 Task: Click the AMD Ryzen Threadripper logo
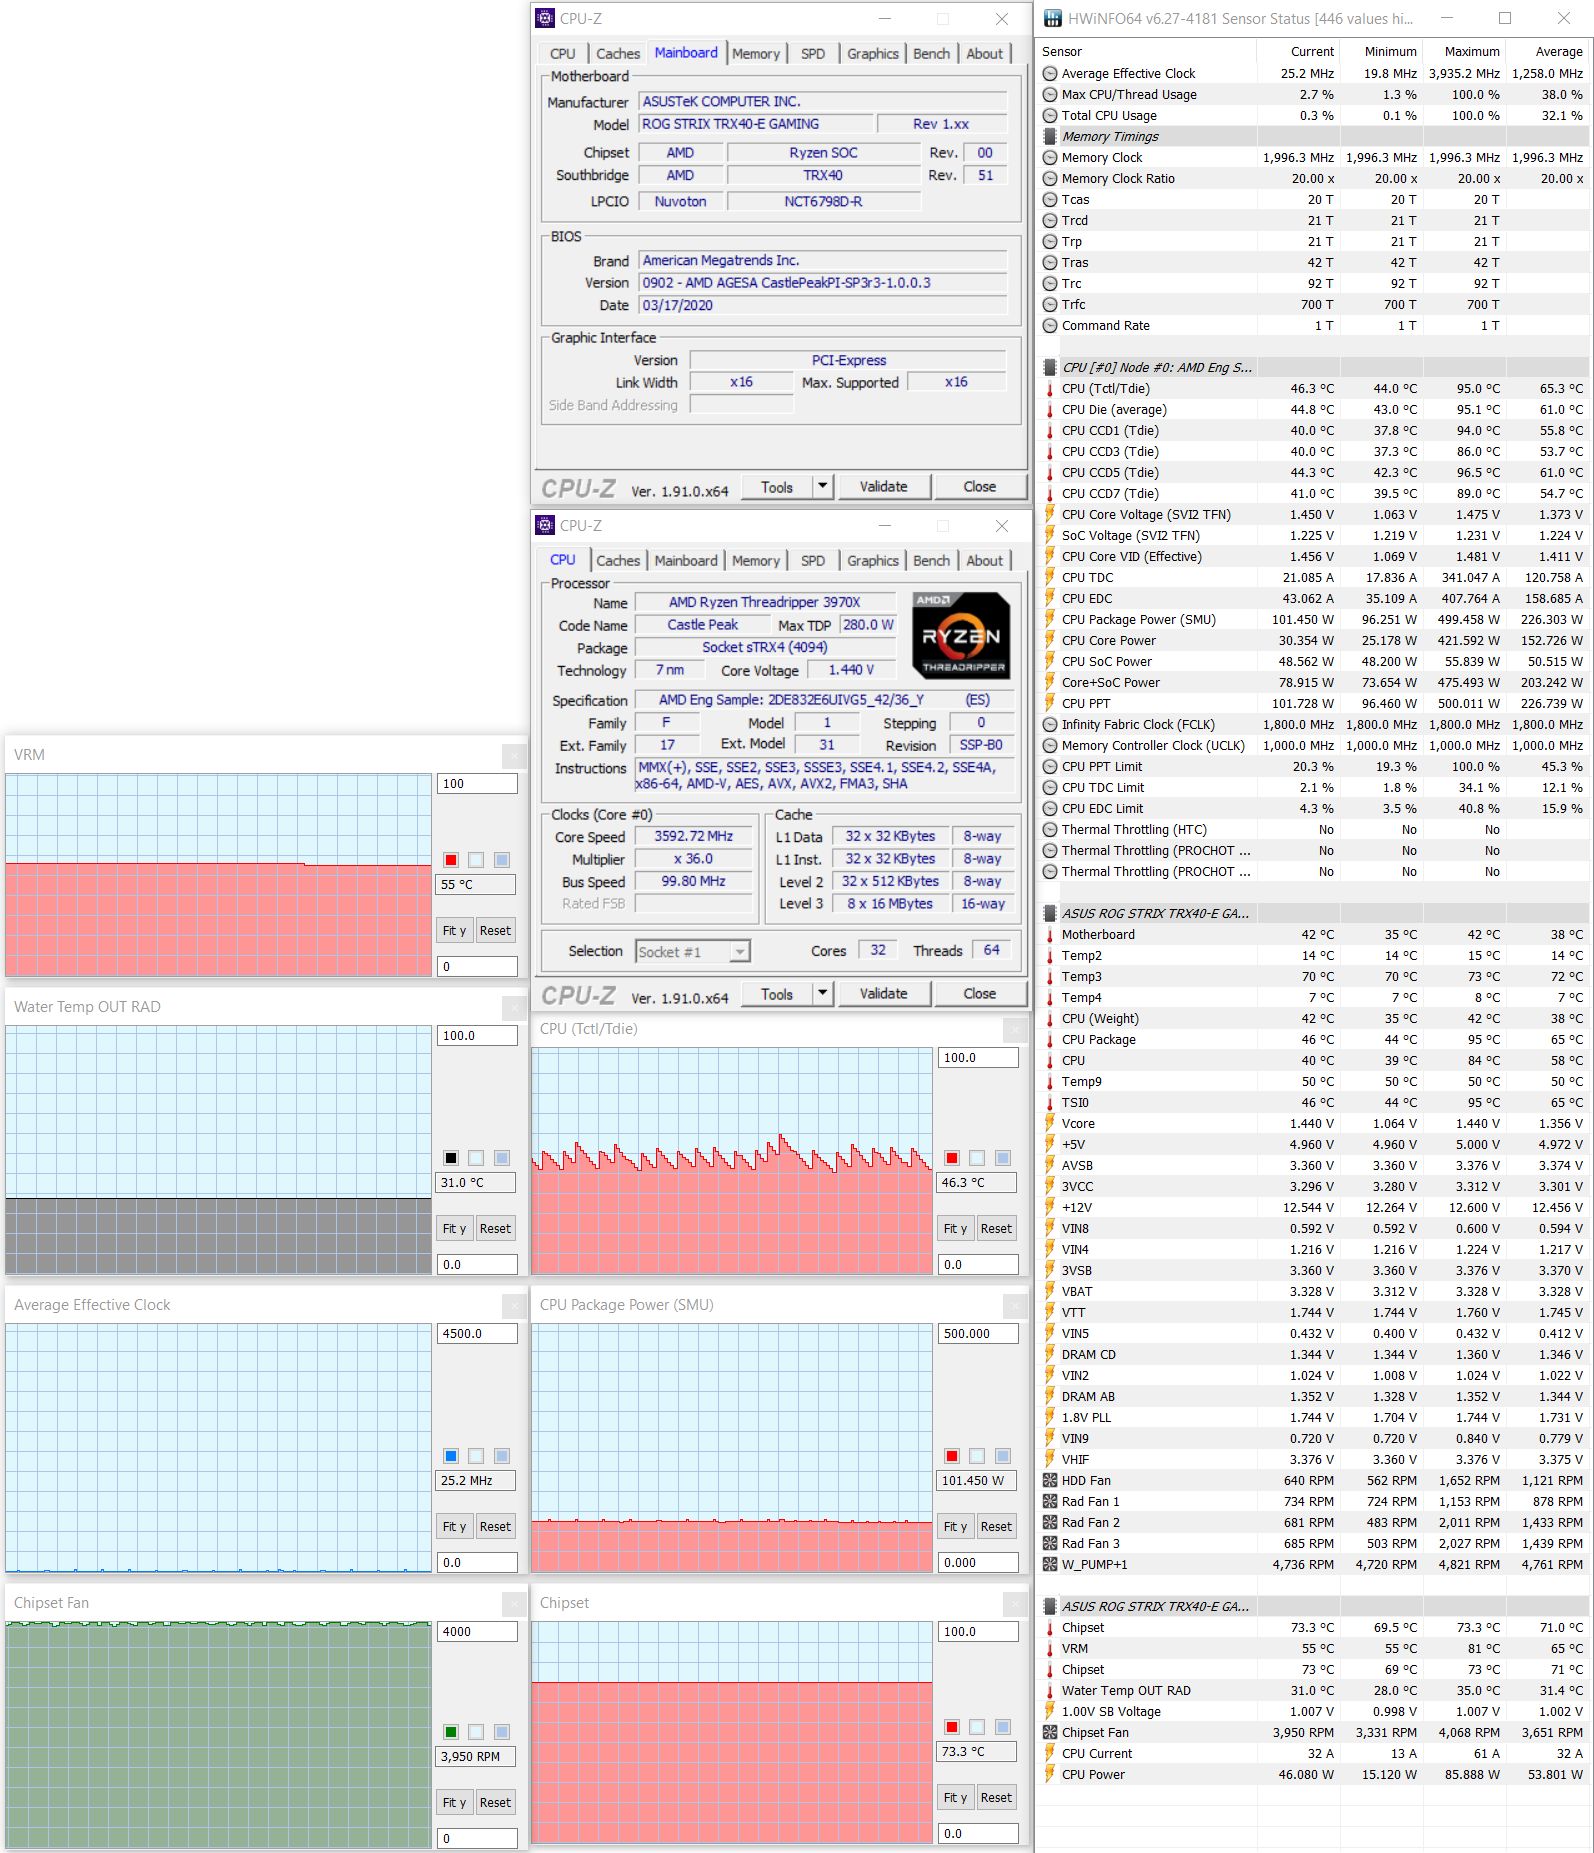961,636
